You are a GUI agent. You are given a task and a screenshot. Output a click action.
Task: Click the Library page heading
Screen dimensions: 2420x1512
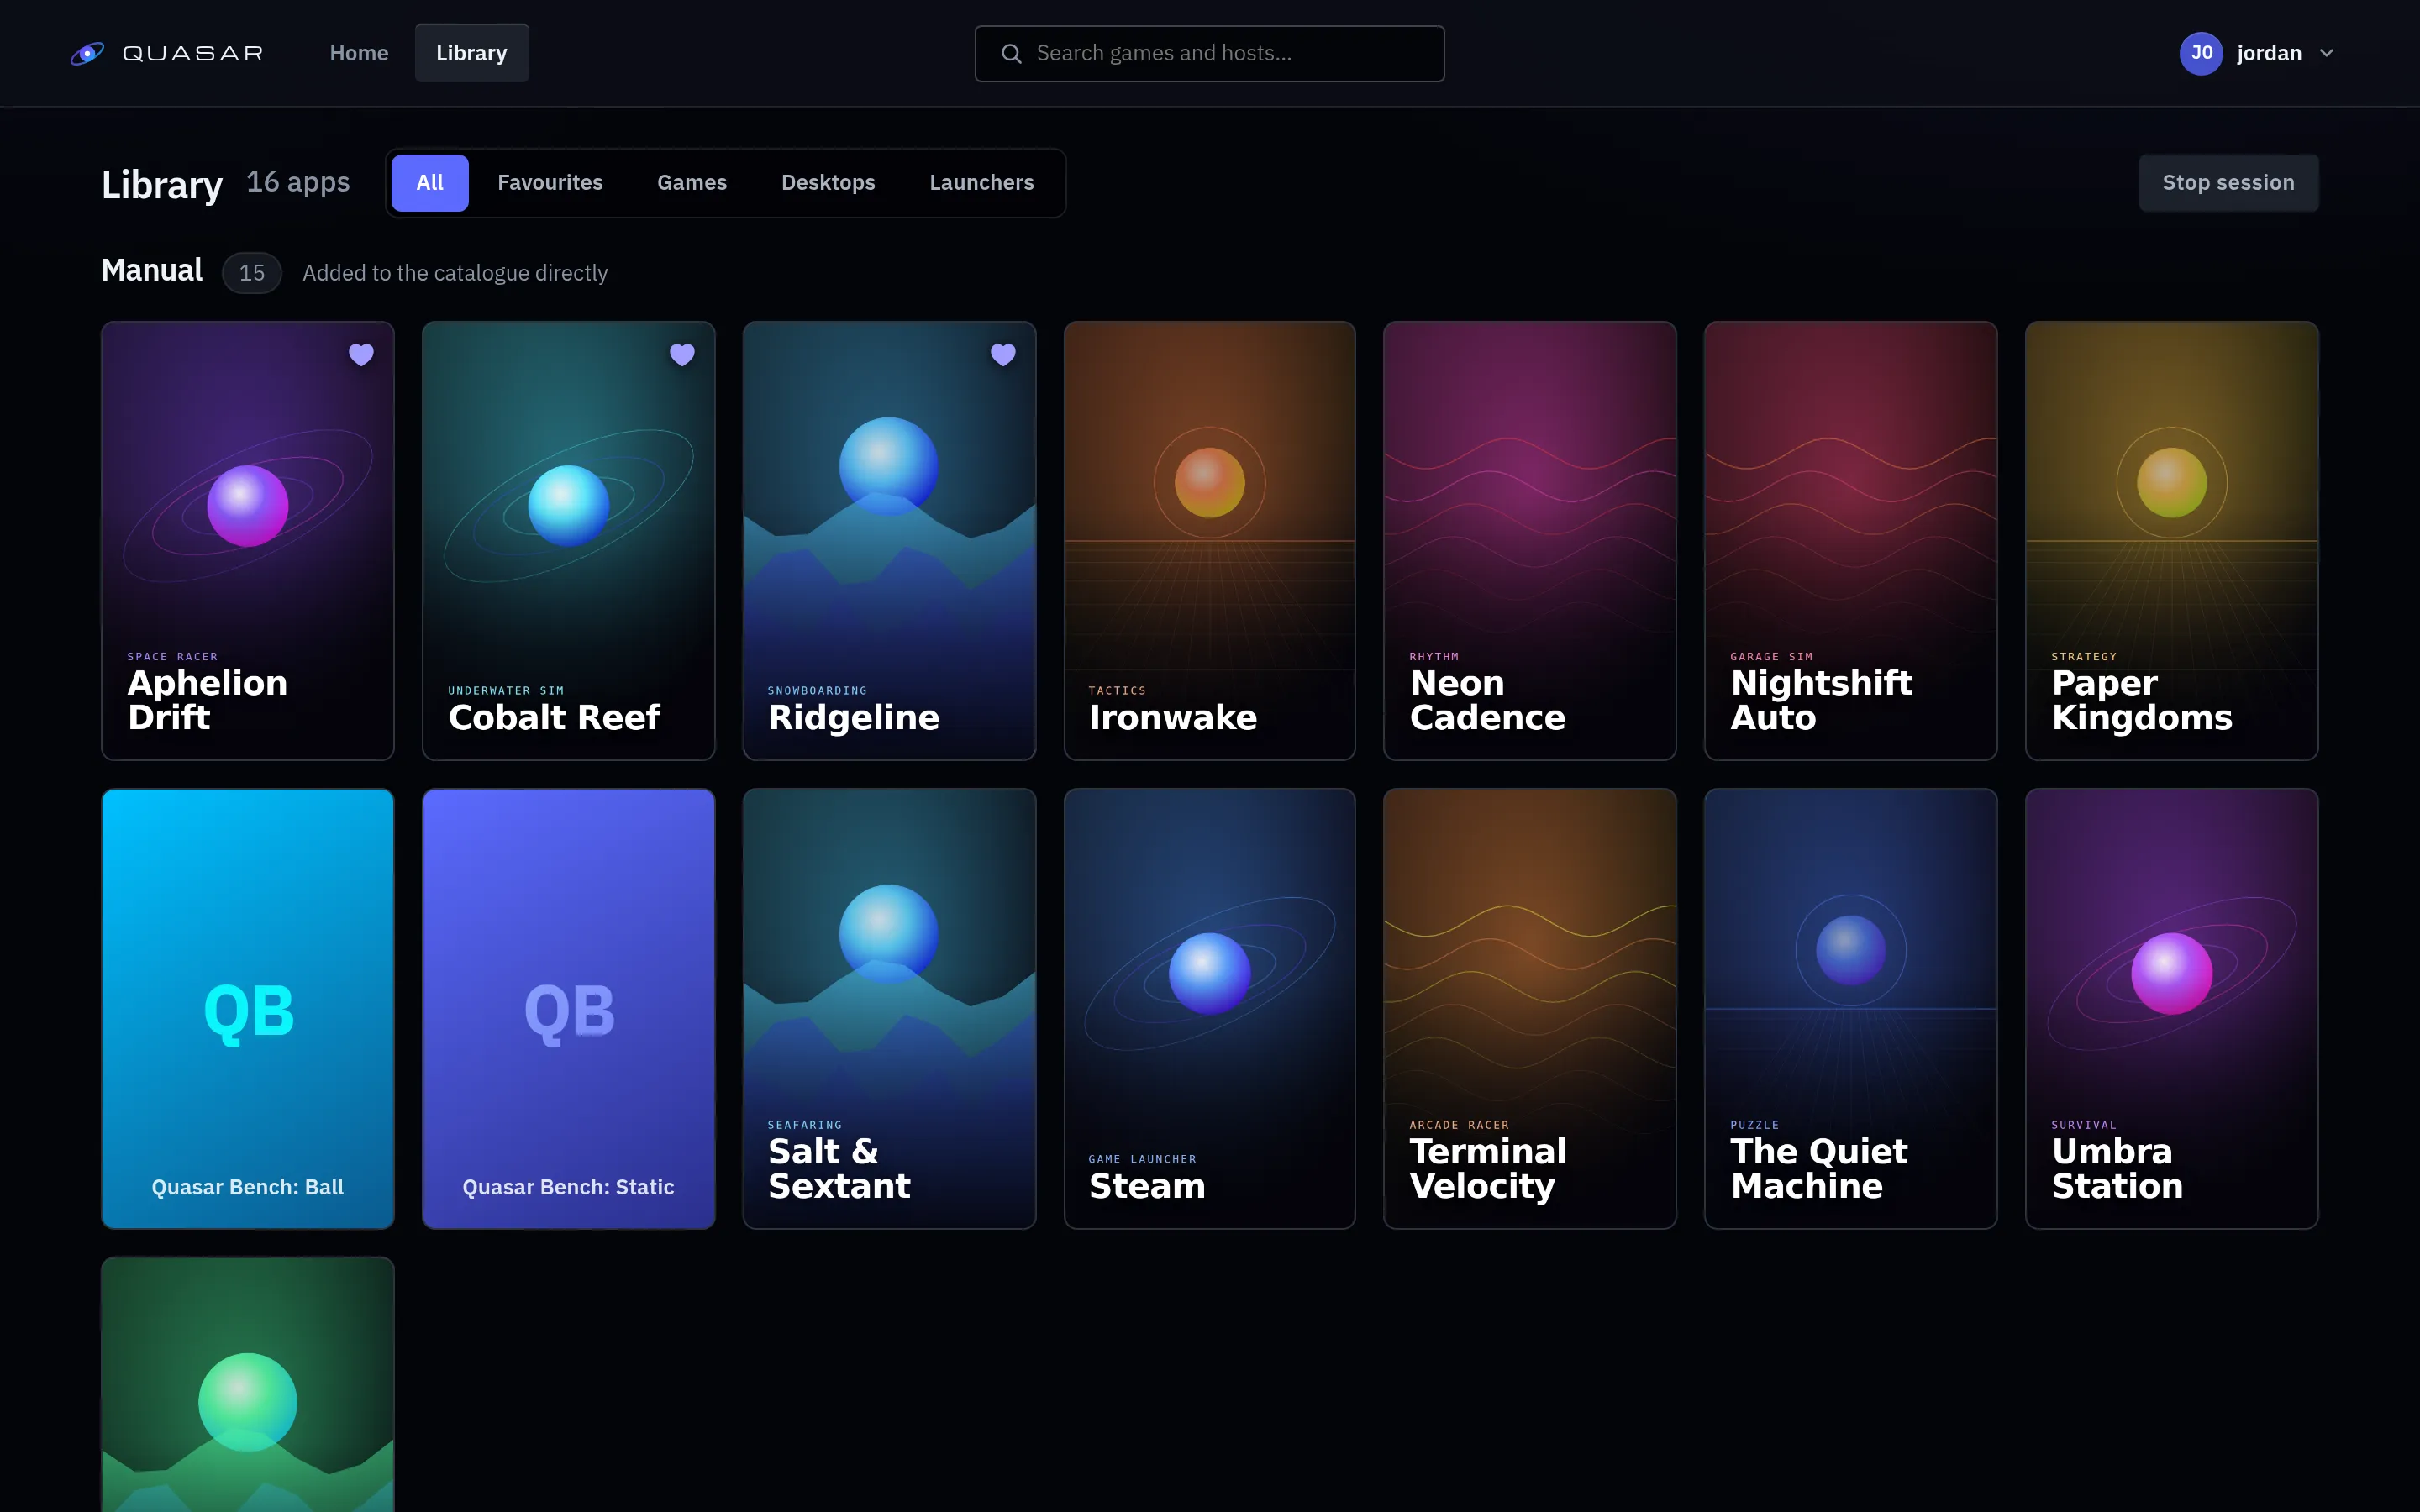[x=162, y=185]
